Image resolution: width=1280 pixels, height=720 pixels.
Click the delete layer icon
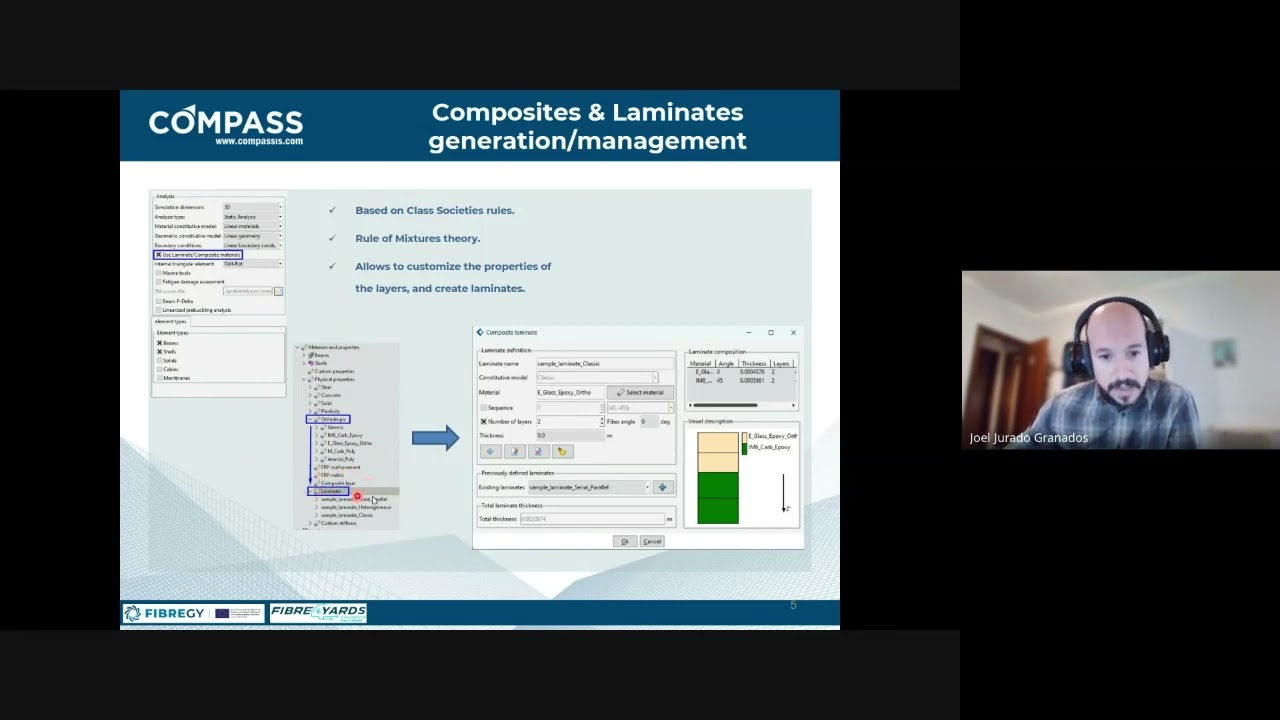point(537,452)
